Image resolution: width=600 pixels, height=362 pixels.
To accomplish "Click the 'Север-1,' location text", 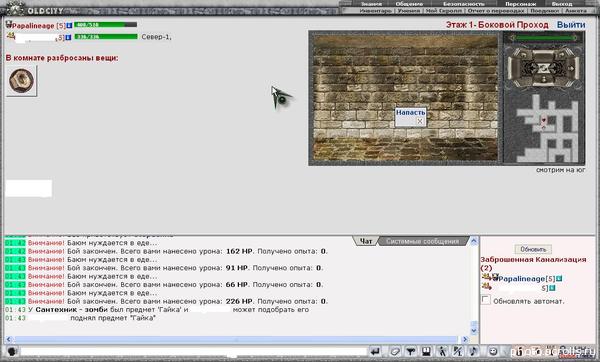I will pos(157,37).
